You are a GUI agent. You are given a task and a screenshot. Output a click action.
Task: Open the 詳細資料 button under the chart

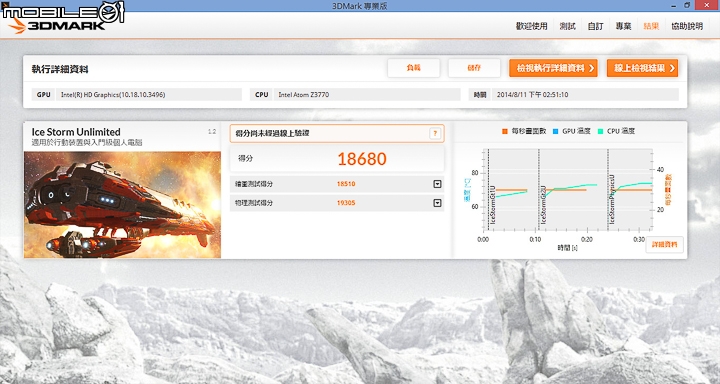[664, 244]
